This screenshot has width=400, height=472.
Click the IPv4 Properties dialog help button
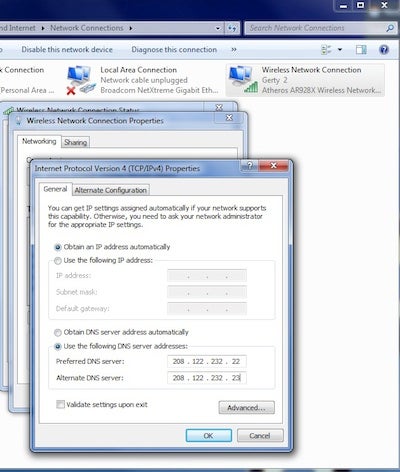[250, 165]
